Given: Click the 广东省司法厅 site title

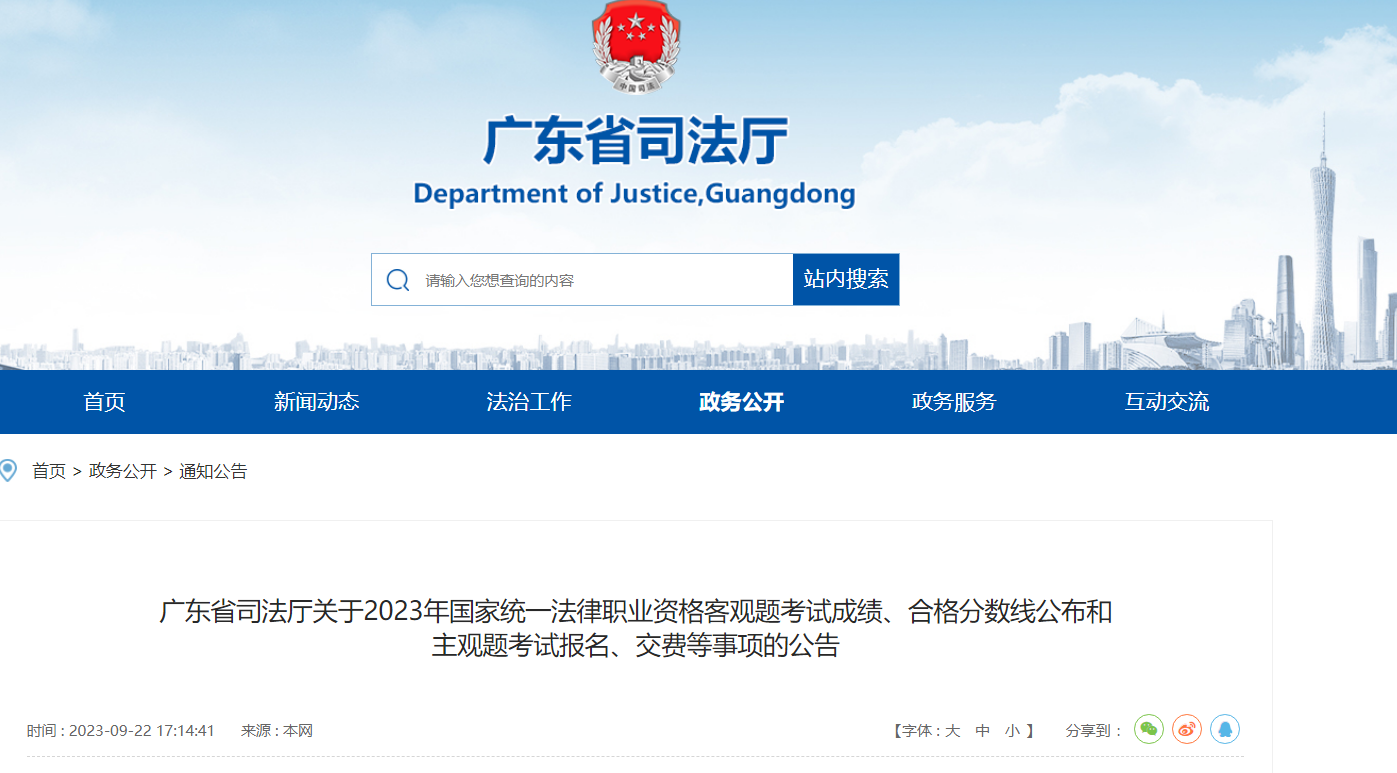Looking at the screenshot, I should click(x=636, y=141).
